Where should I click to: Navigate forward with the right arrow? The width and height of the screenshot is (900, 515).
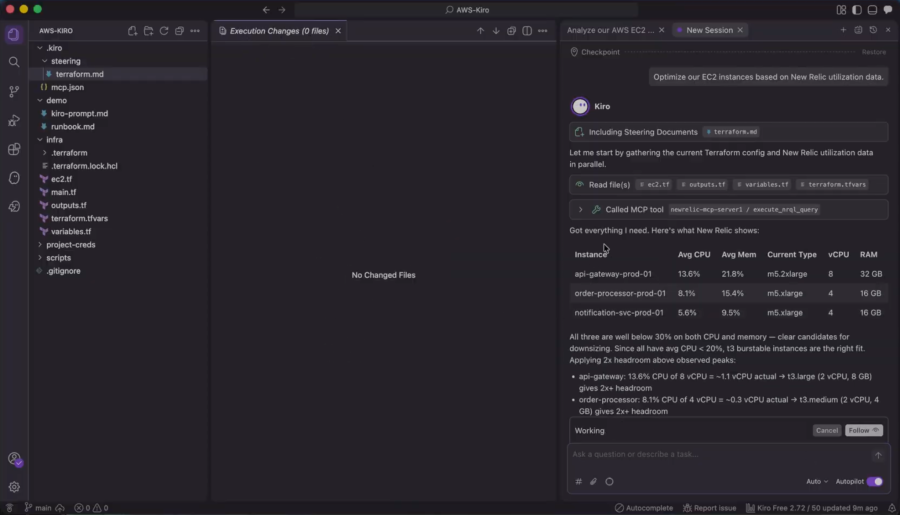click(x=282, y=10)
